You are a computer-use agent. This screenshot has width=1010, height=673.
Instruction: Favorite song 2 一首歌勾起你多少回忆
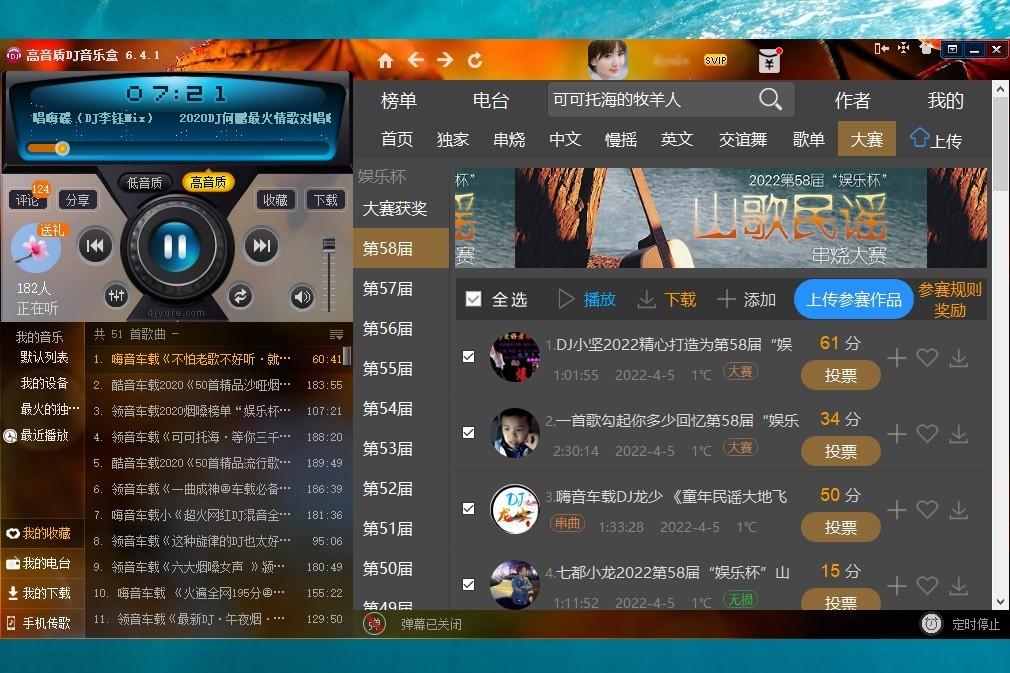click(x=927, y=433)
